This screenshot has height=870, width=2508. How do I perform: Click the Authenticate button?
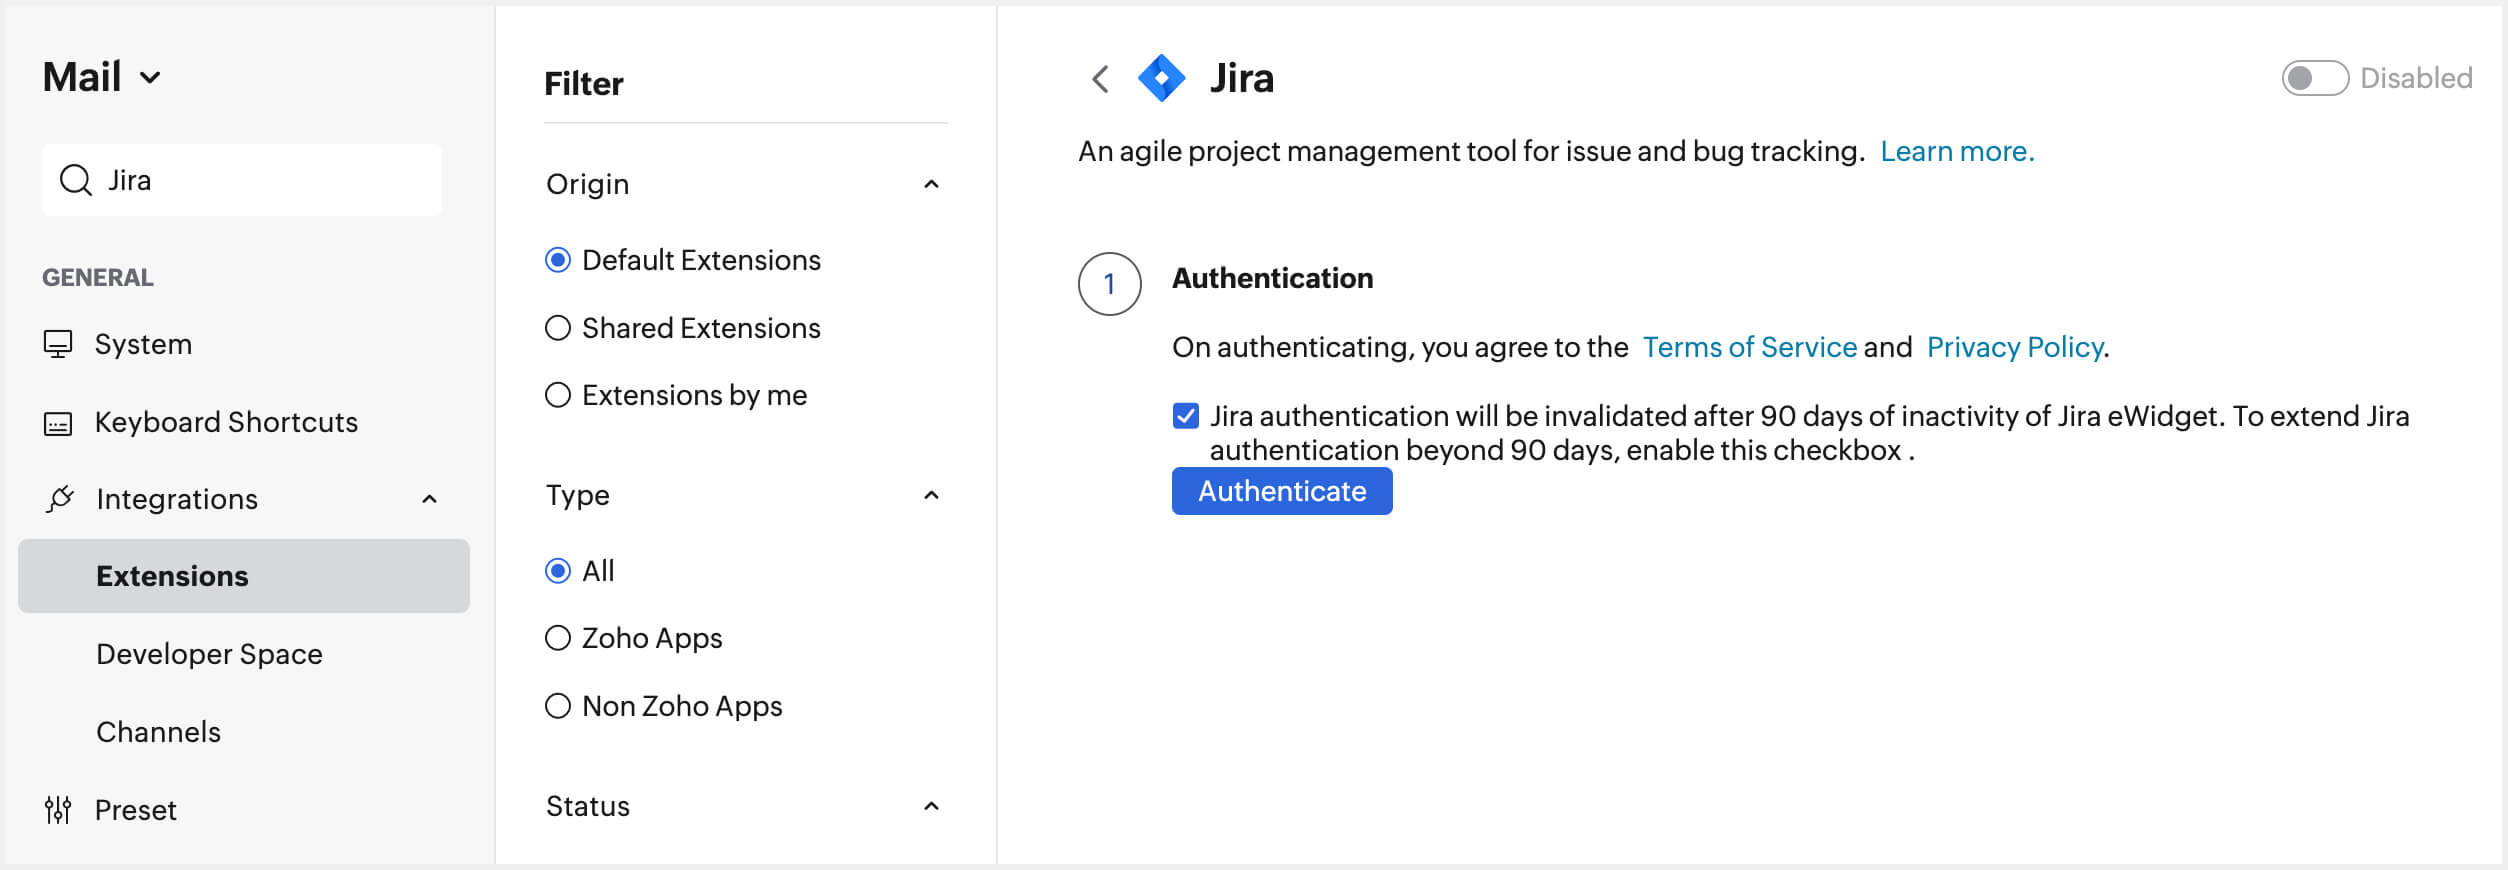pyautogui.click(x=1282, y=491)
